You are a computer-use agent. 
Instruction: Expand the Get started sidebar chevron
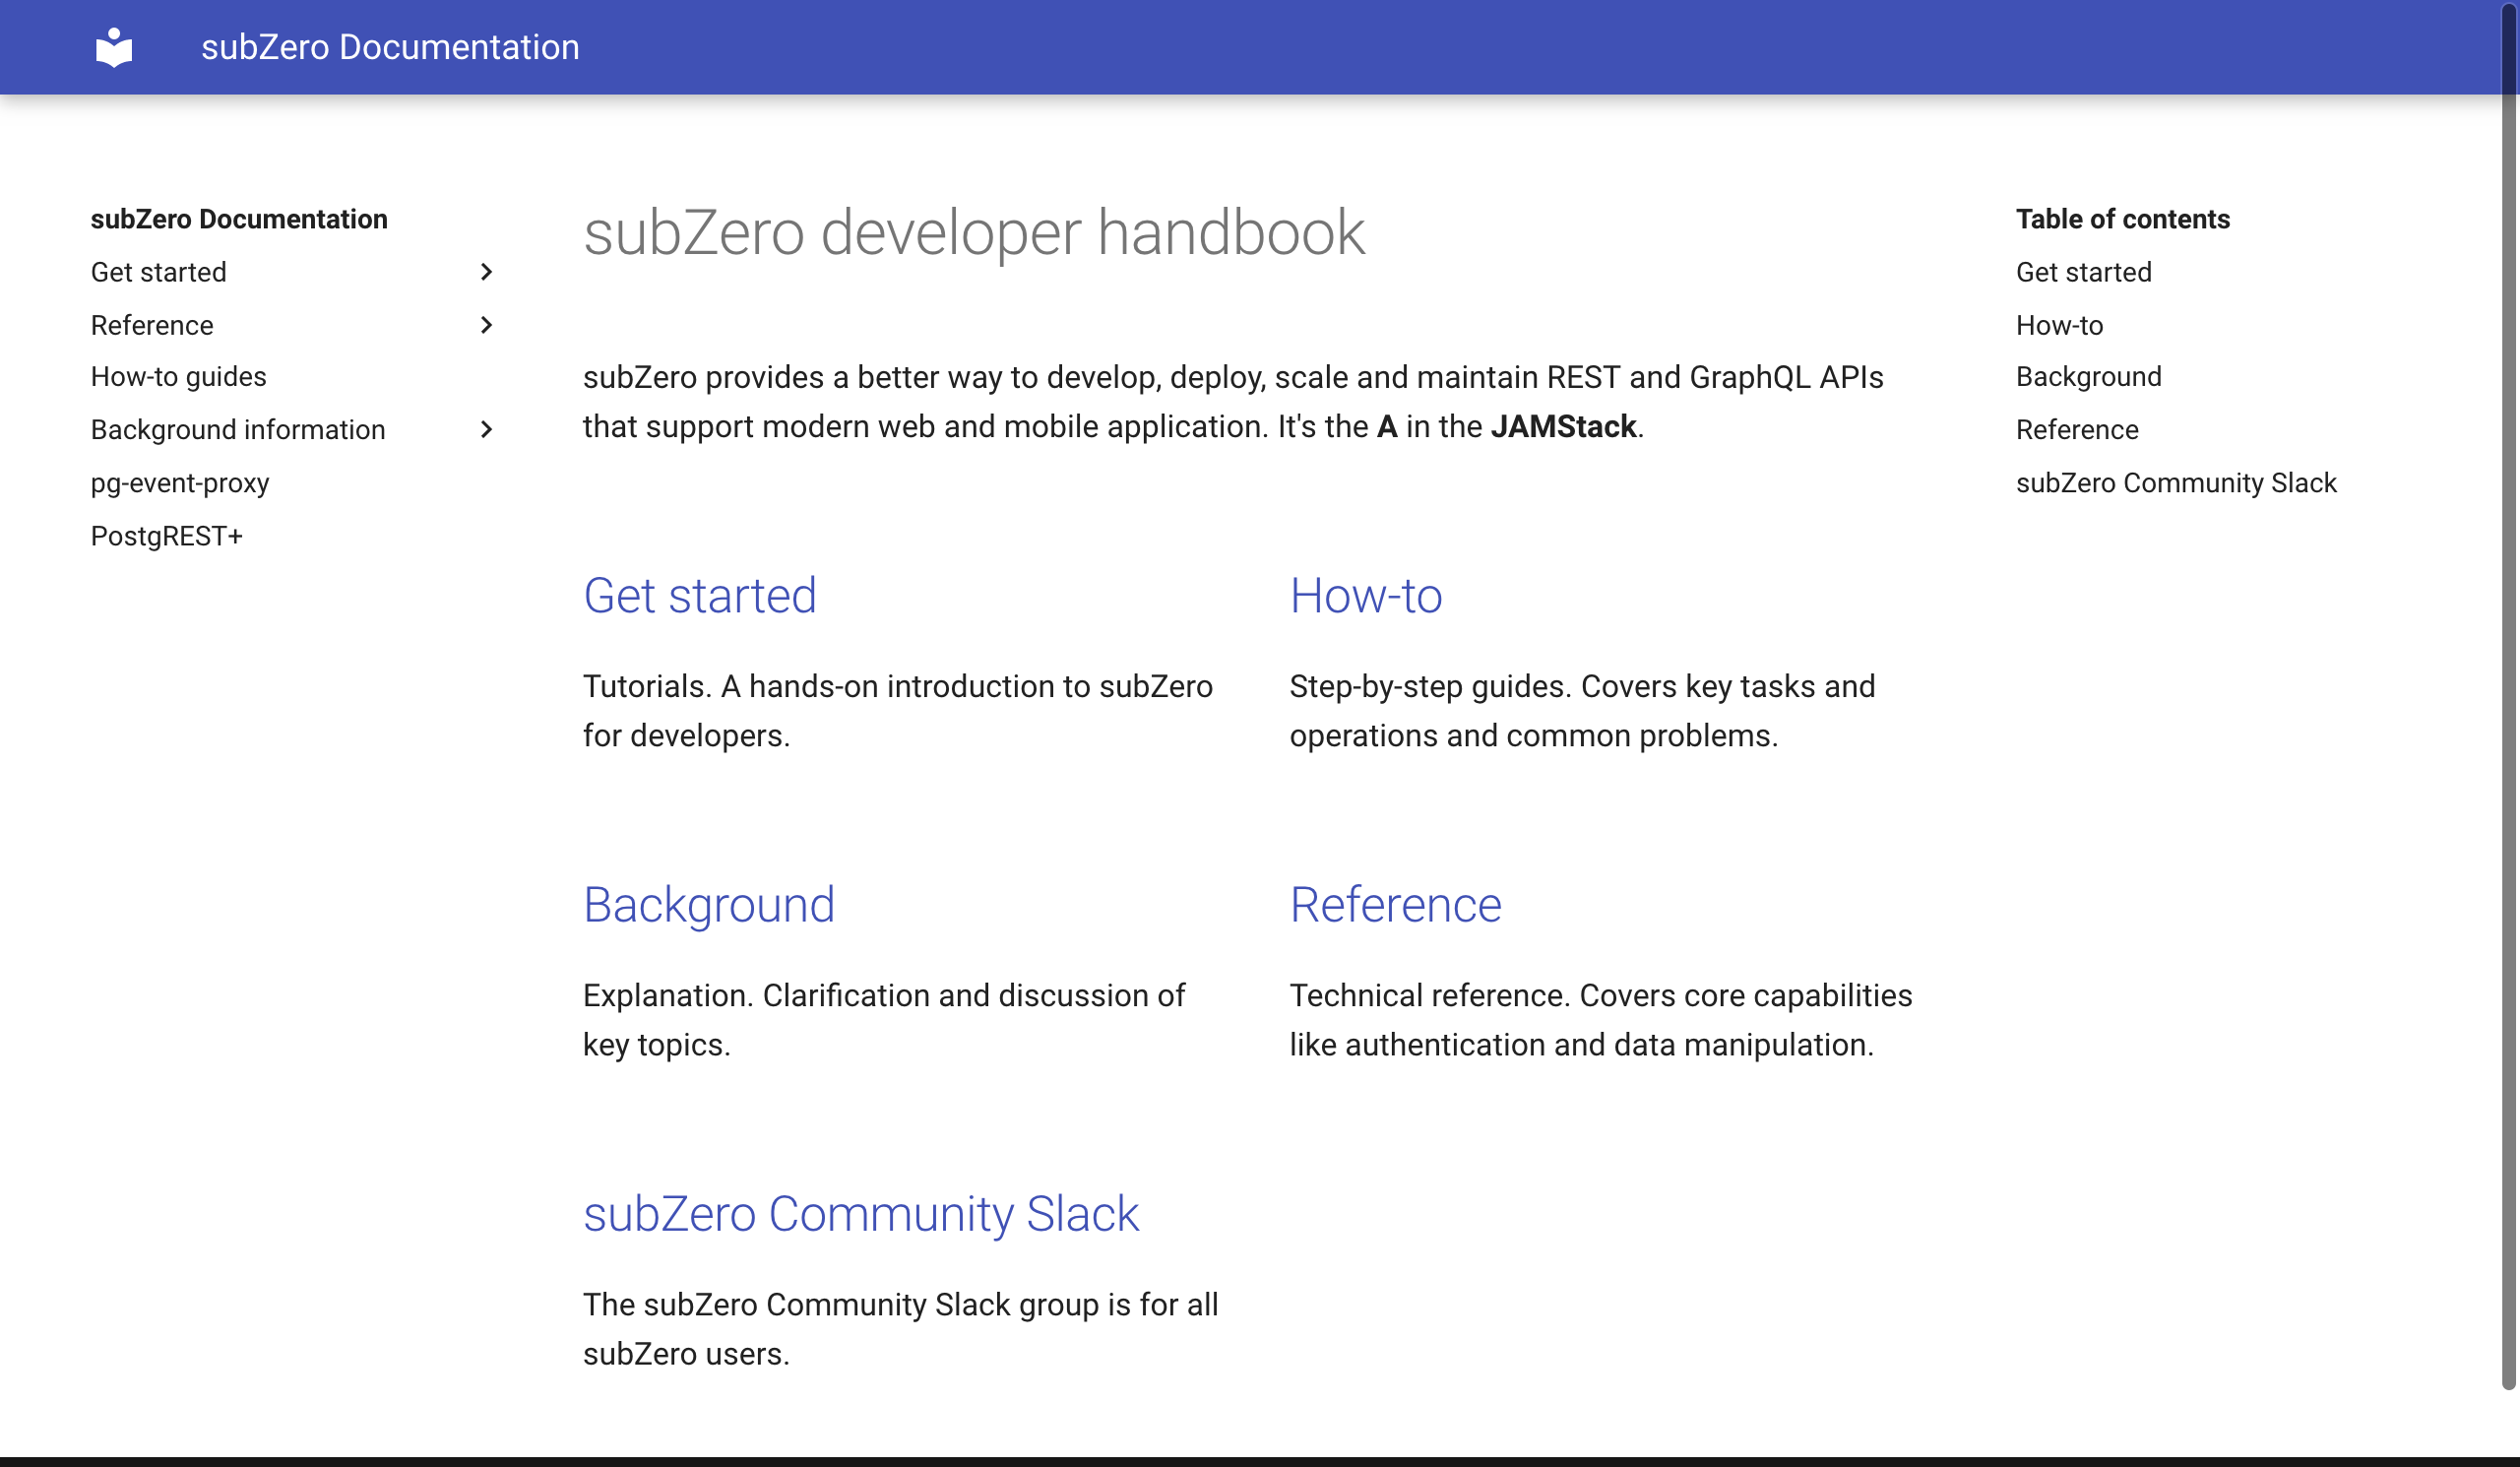(x=486, y=272)
